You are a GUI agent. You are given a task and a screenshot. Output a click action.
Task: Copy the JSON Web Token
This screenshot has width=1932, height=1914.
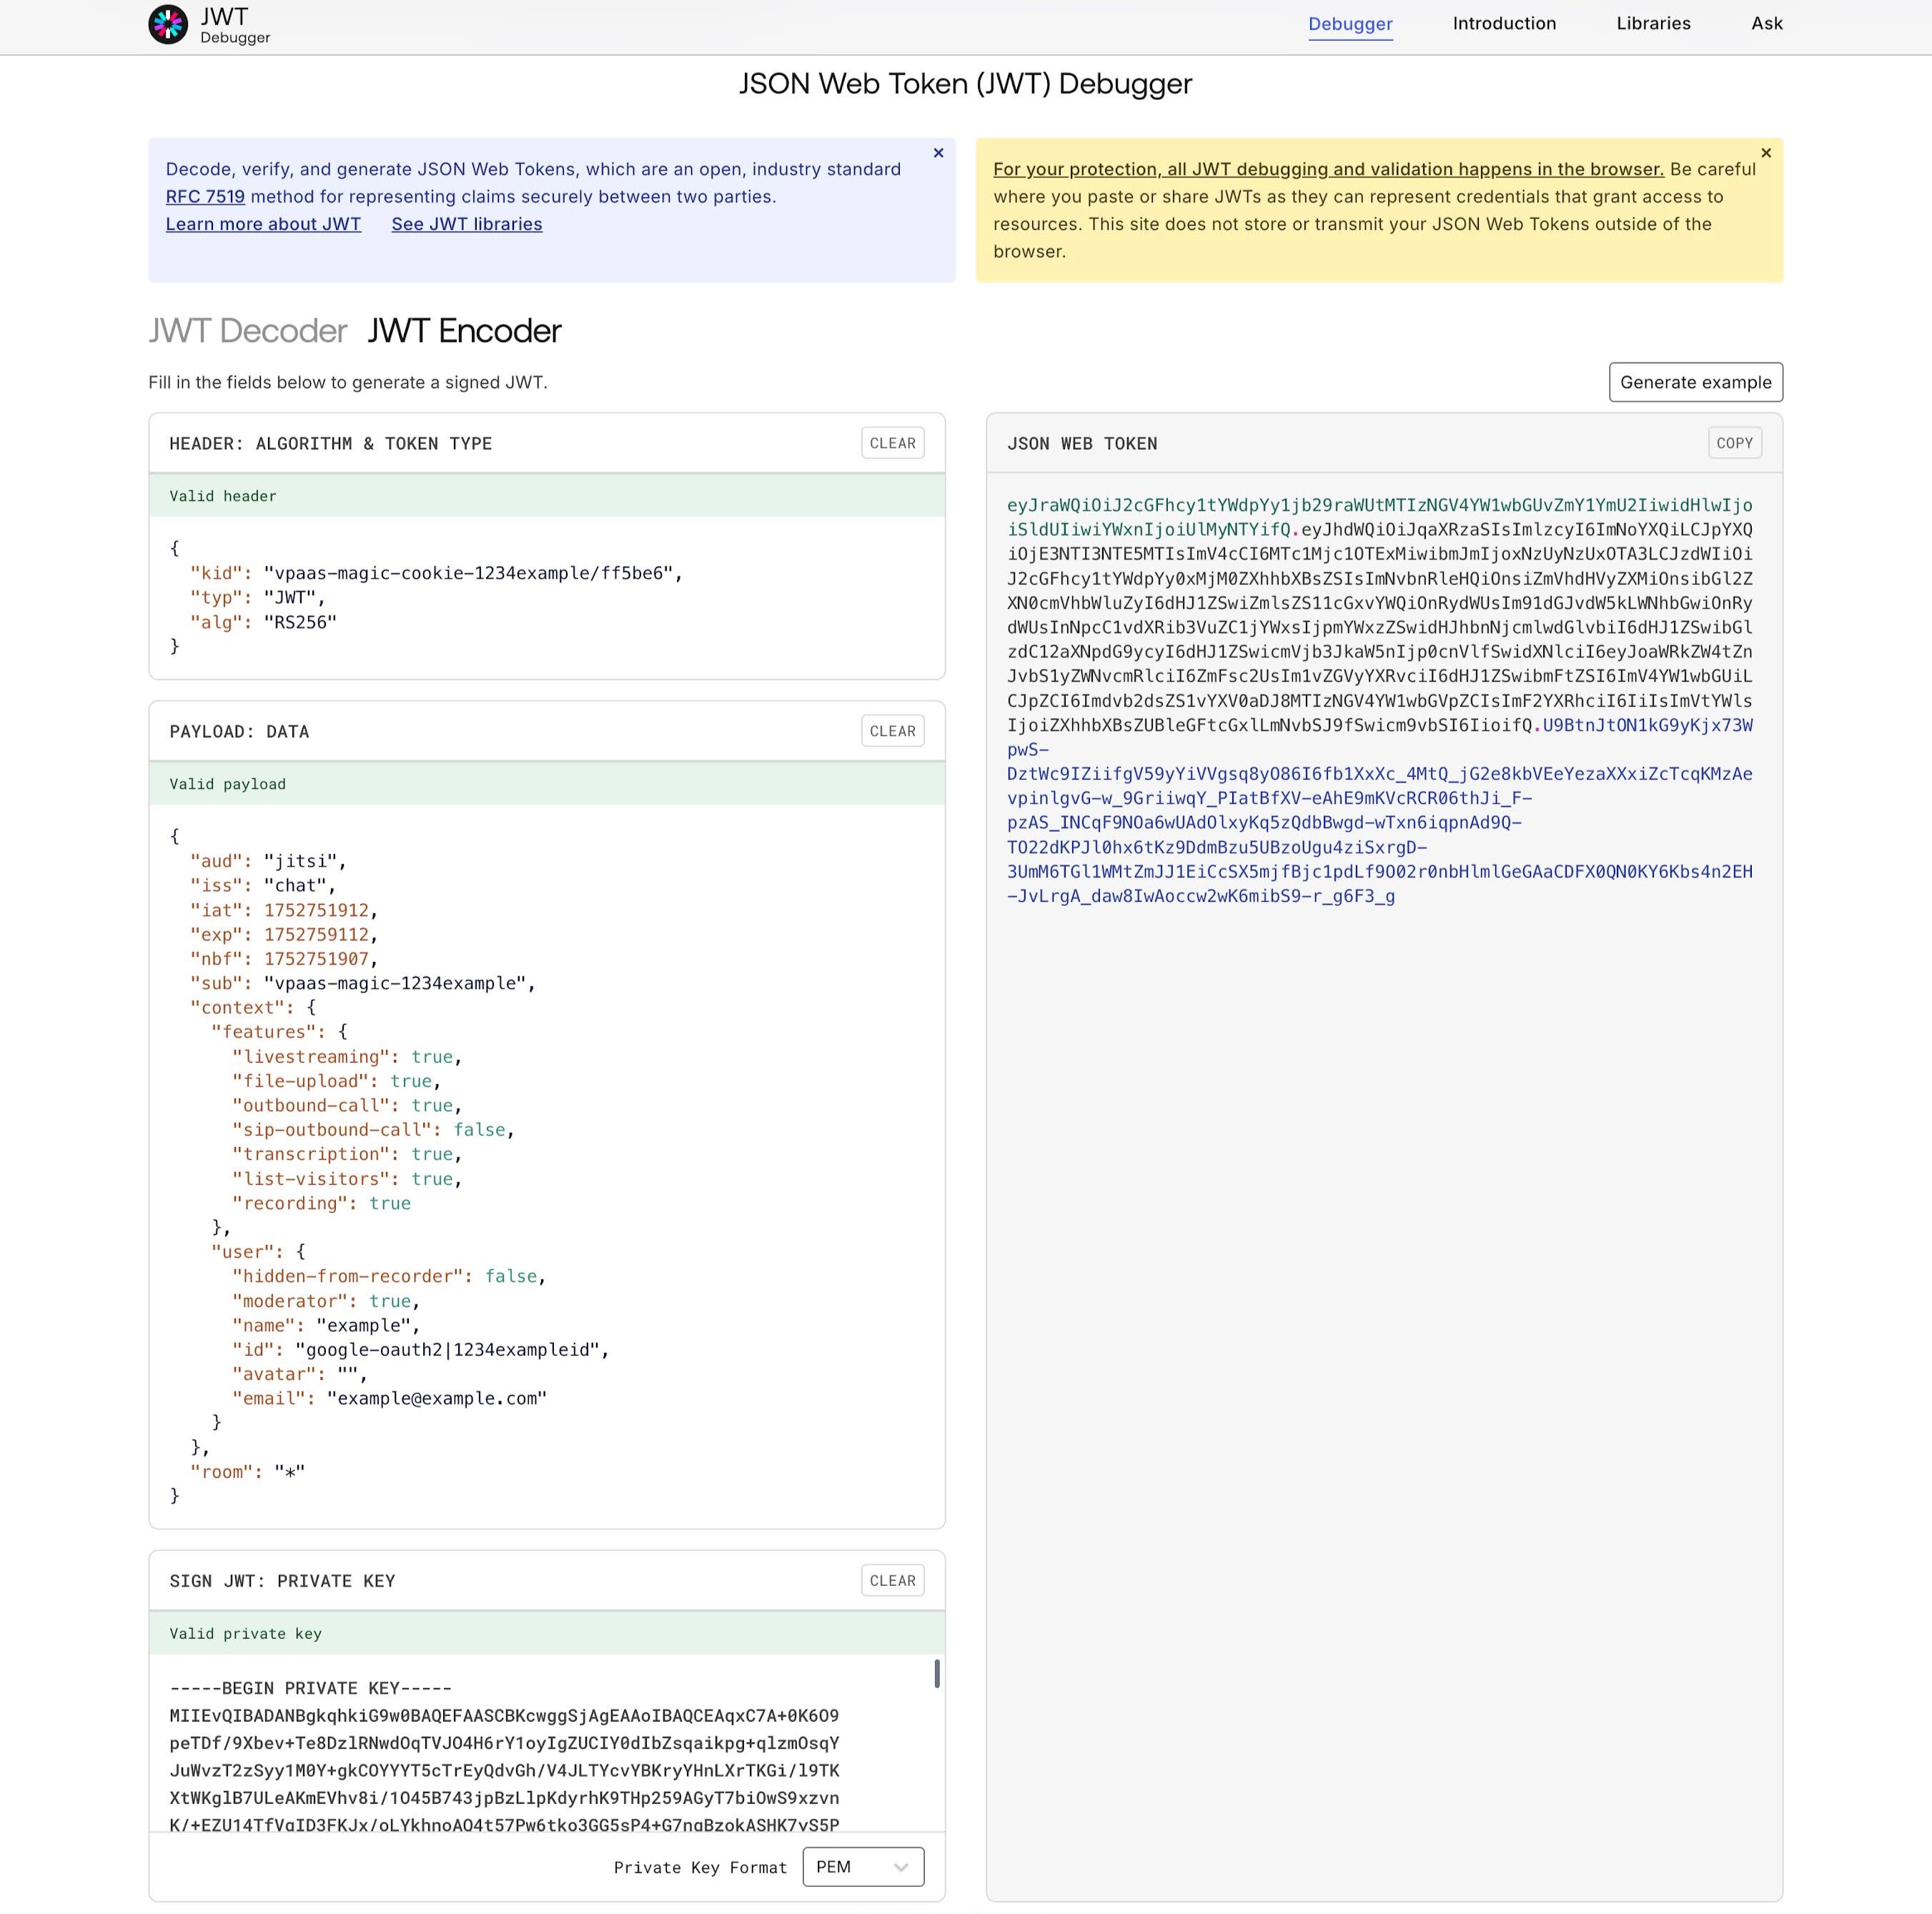point(1734,443)
